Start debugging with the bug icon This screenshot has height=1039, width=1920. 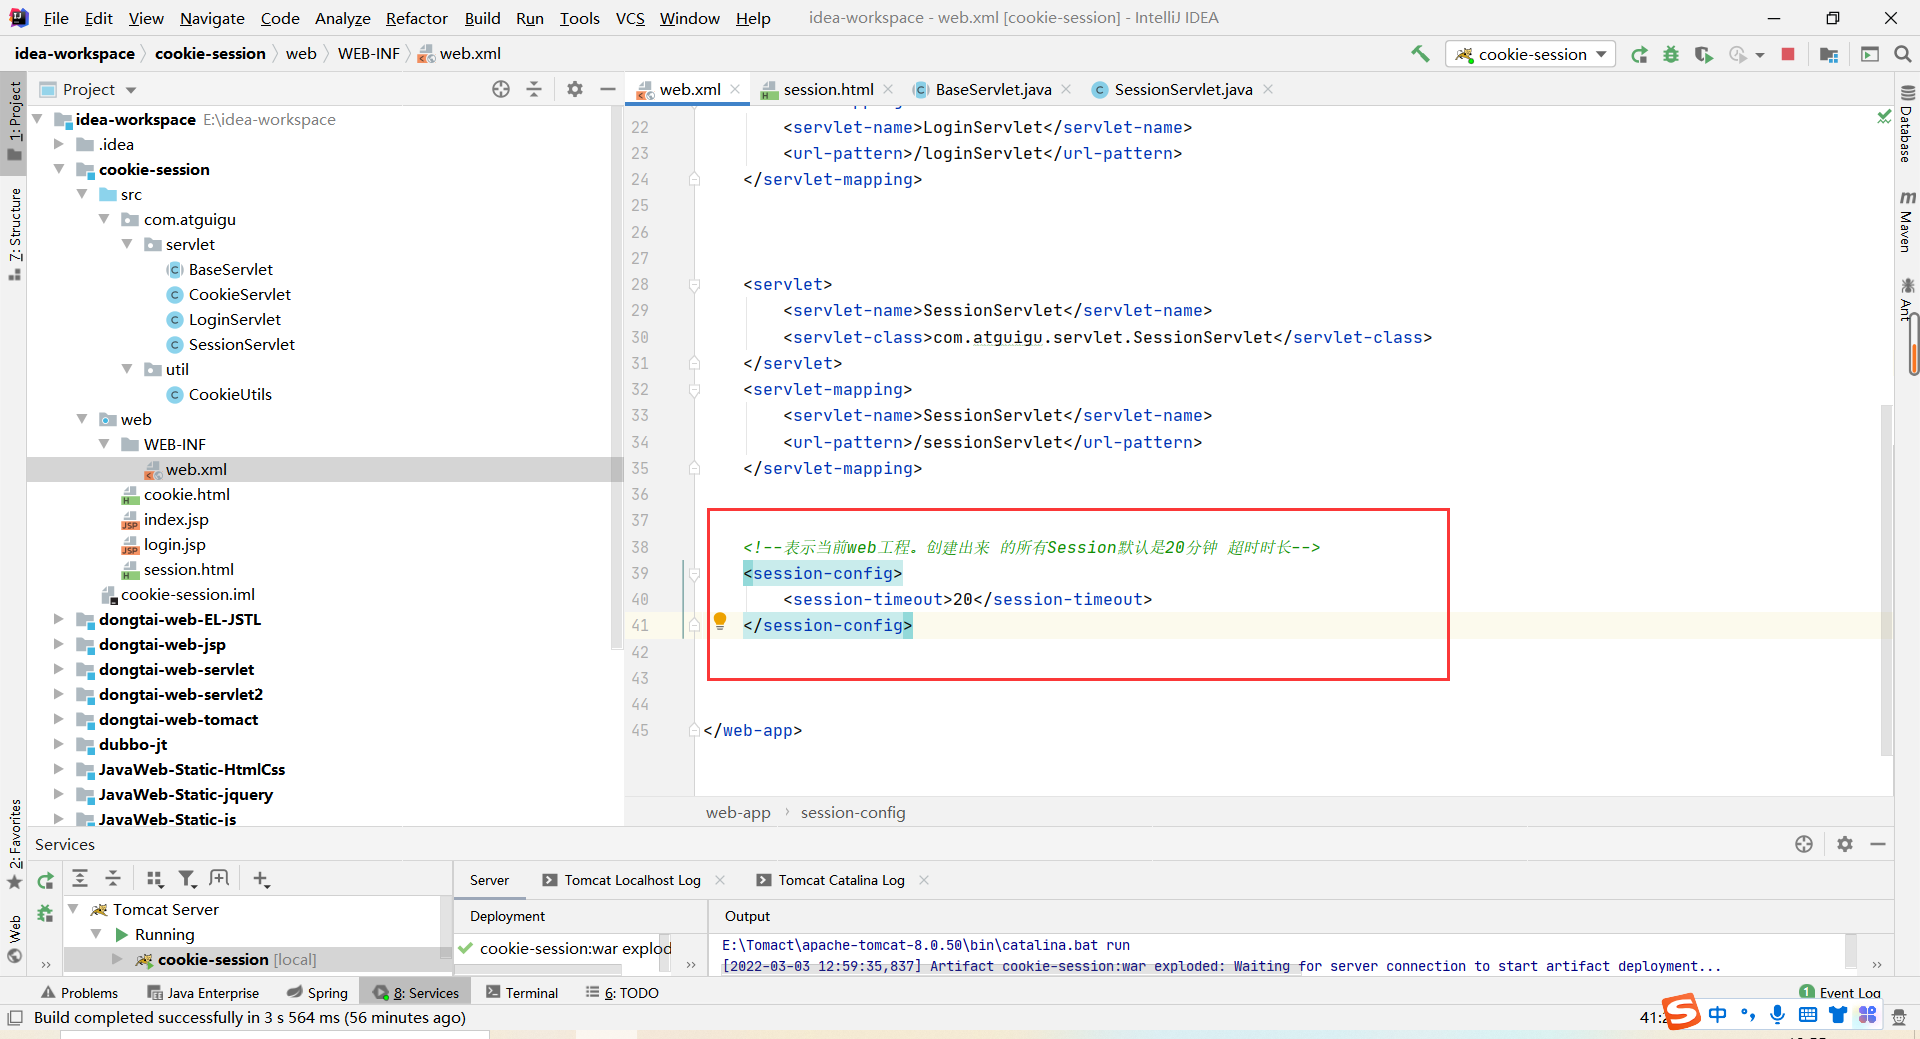point(1671,55)
